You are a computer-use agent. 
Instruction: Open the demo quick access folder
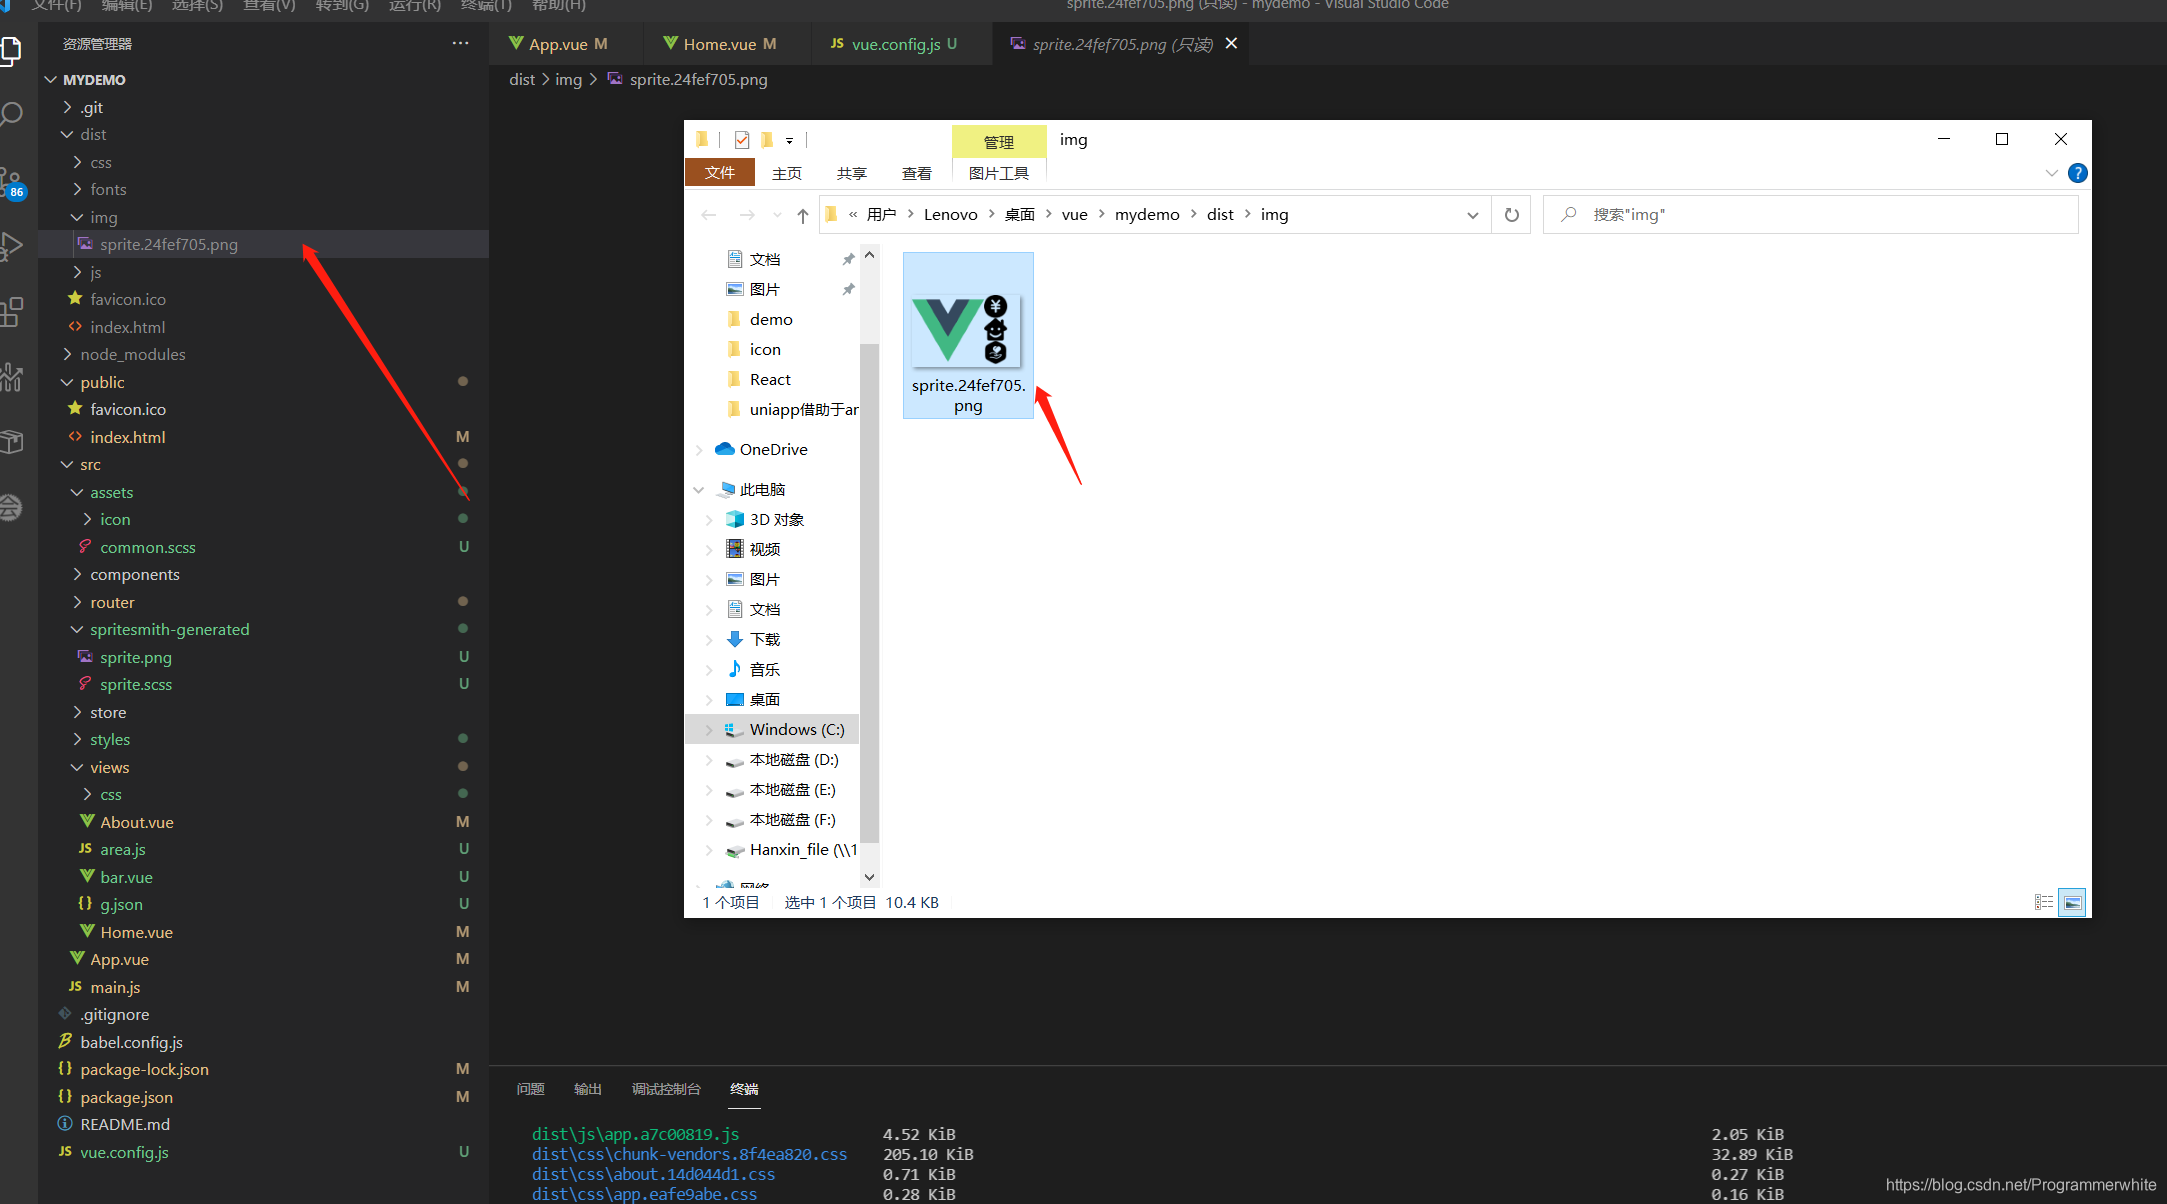click(771, 320)
